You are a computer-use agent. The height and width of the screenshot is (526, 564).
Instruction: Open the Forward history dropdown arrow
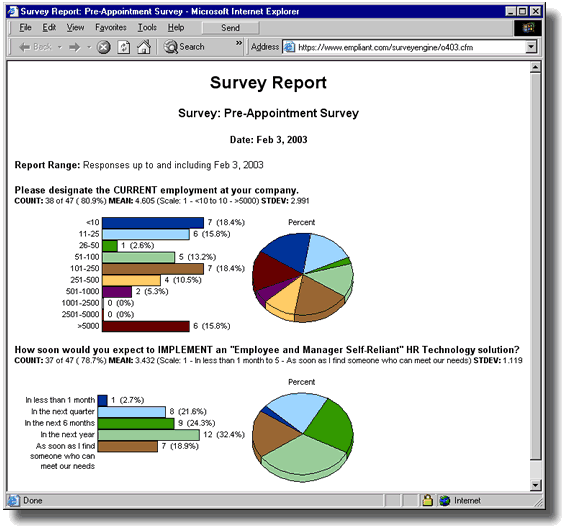tap(89, 47)
